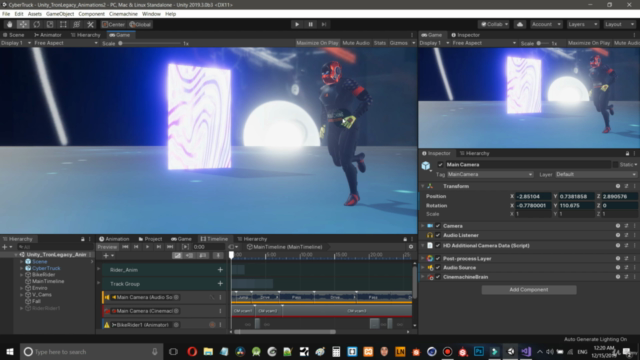Click the add button on the Track Group
This screenshot has width=640, height=360.
[220, 284]
